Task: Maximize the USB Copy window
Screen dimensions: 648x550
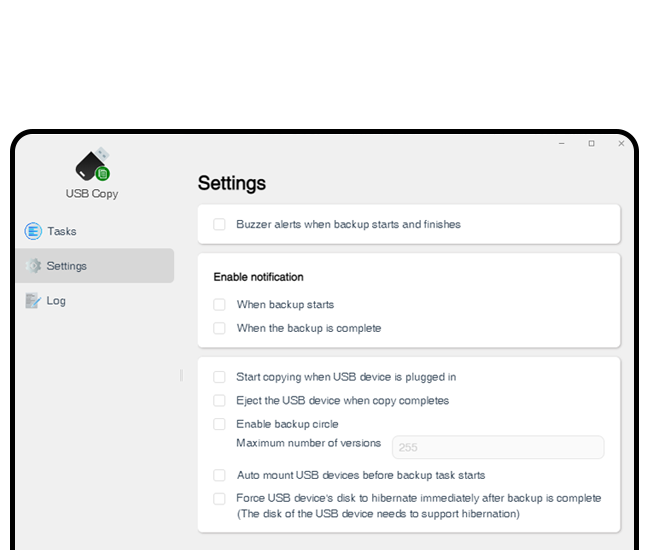Action: point(591,144)
